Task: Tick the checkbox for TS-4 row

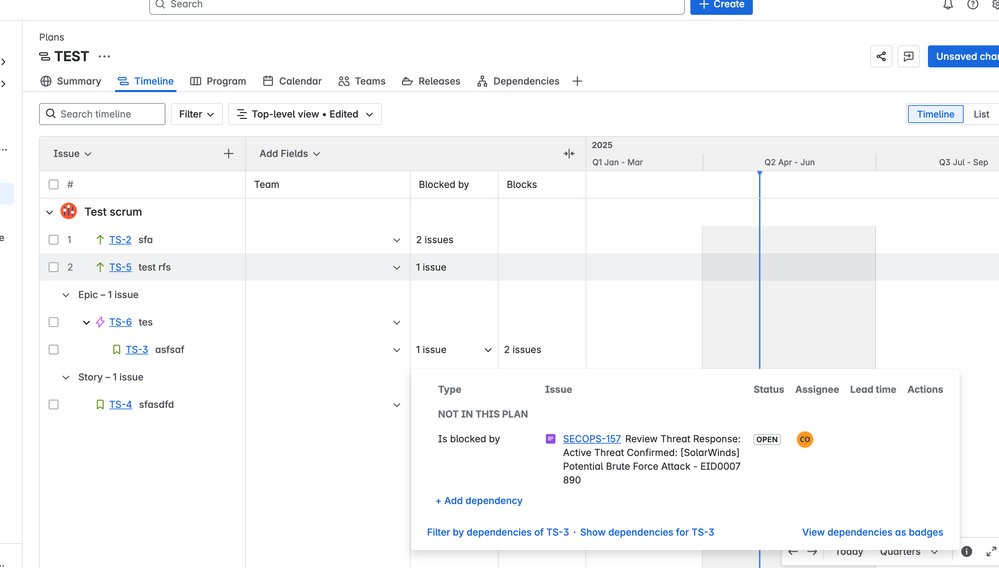Action: [54, 404]
